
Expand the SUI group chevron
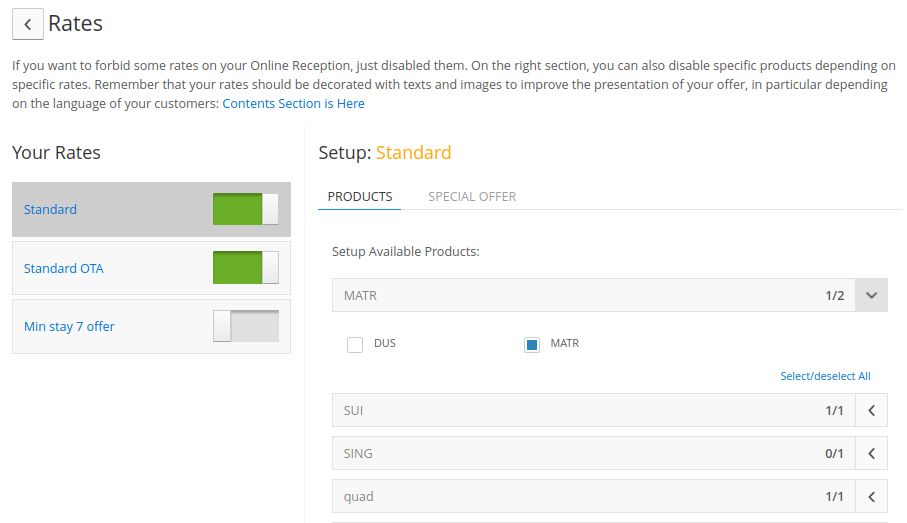pos(871,411)
